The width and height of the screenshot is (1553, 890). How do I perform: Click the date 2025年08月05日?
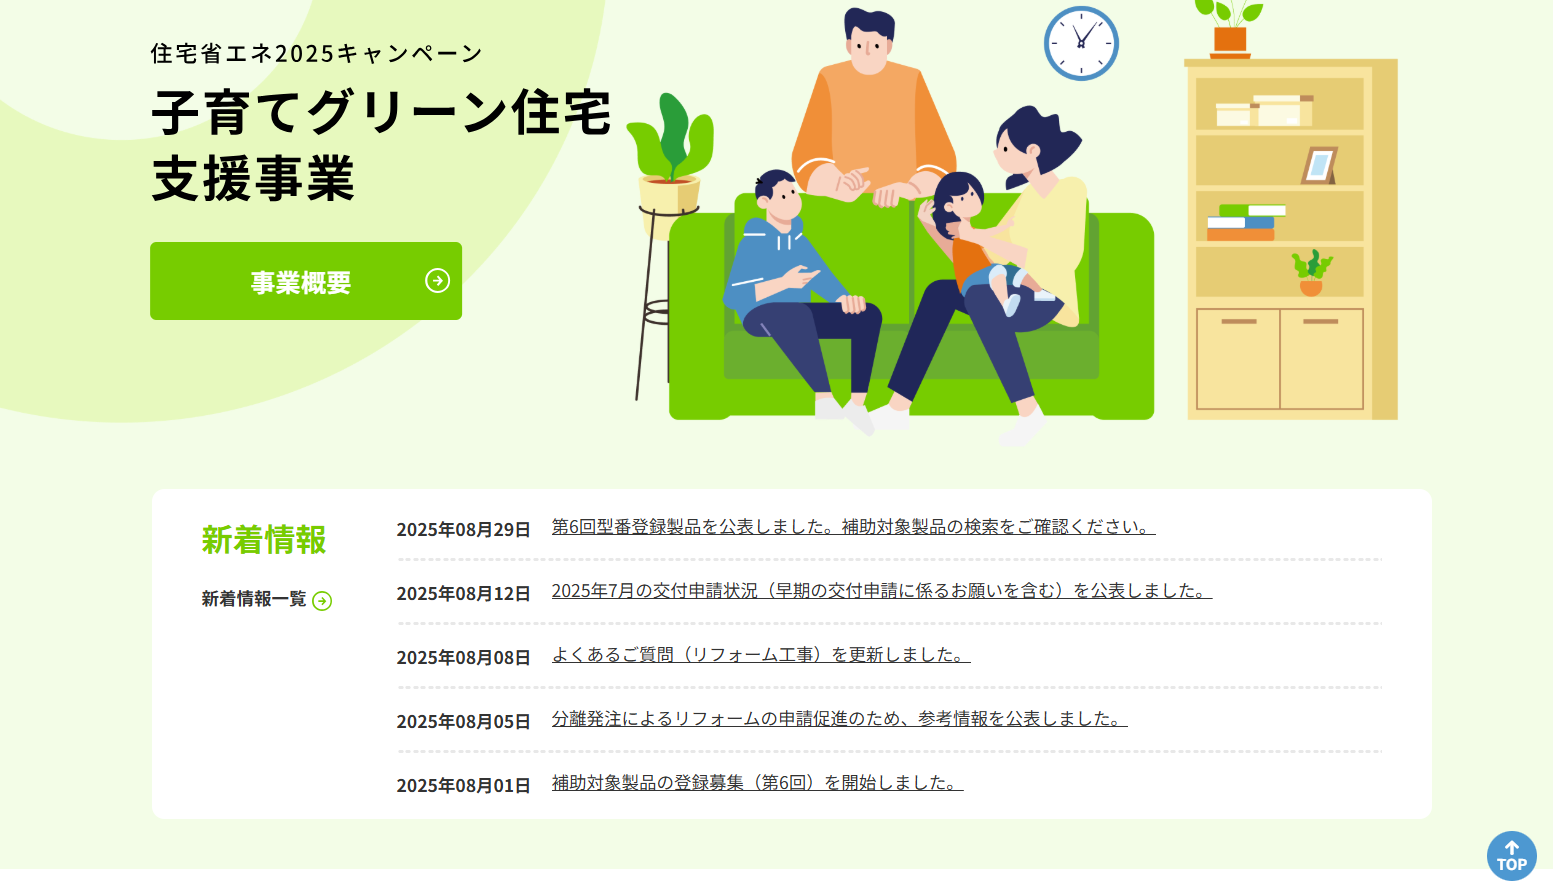coord(463,721)
